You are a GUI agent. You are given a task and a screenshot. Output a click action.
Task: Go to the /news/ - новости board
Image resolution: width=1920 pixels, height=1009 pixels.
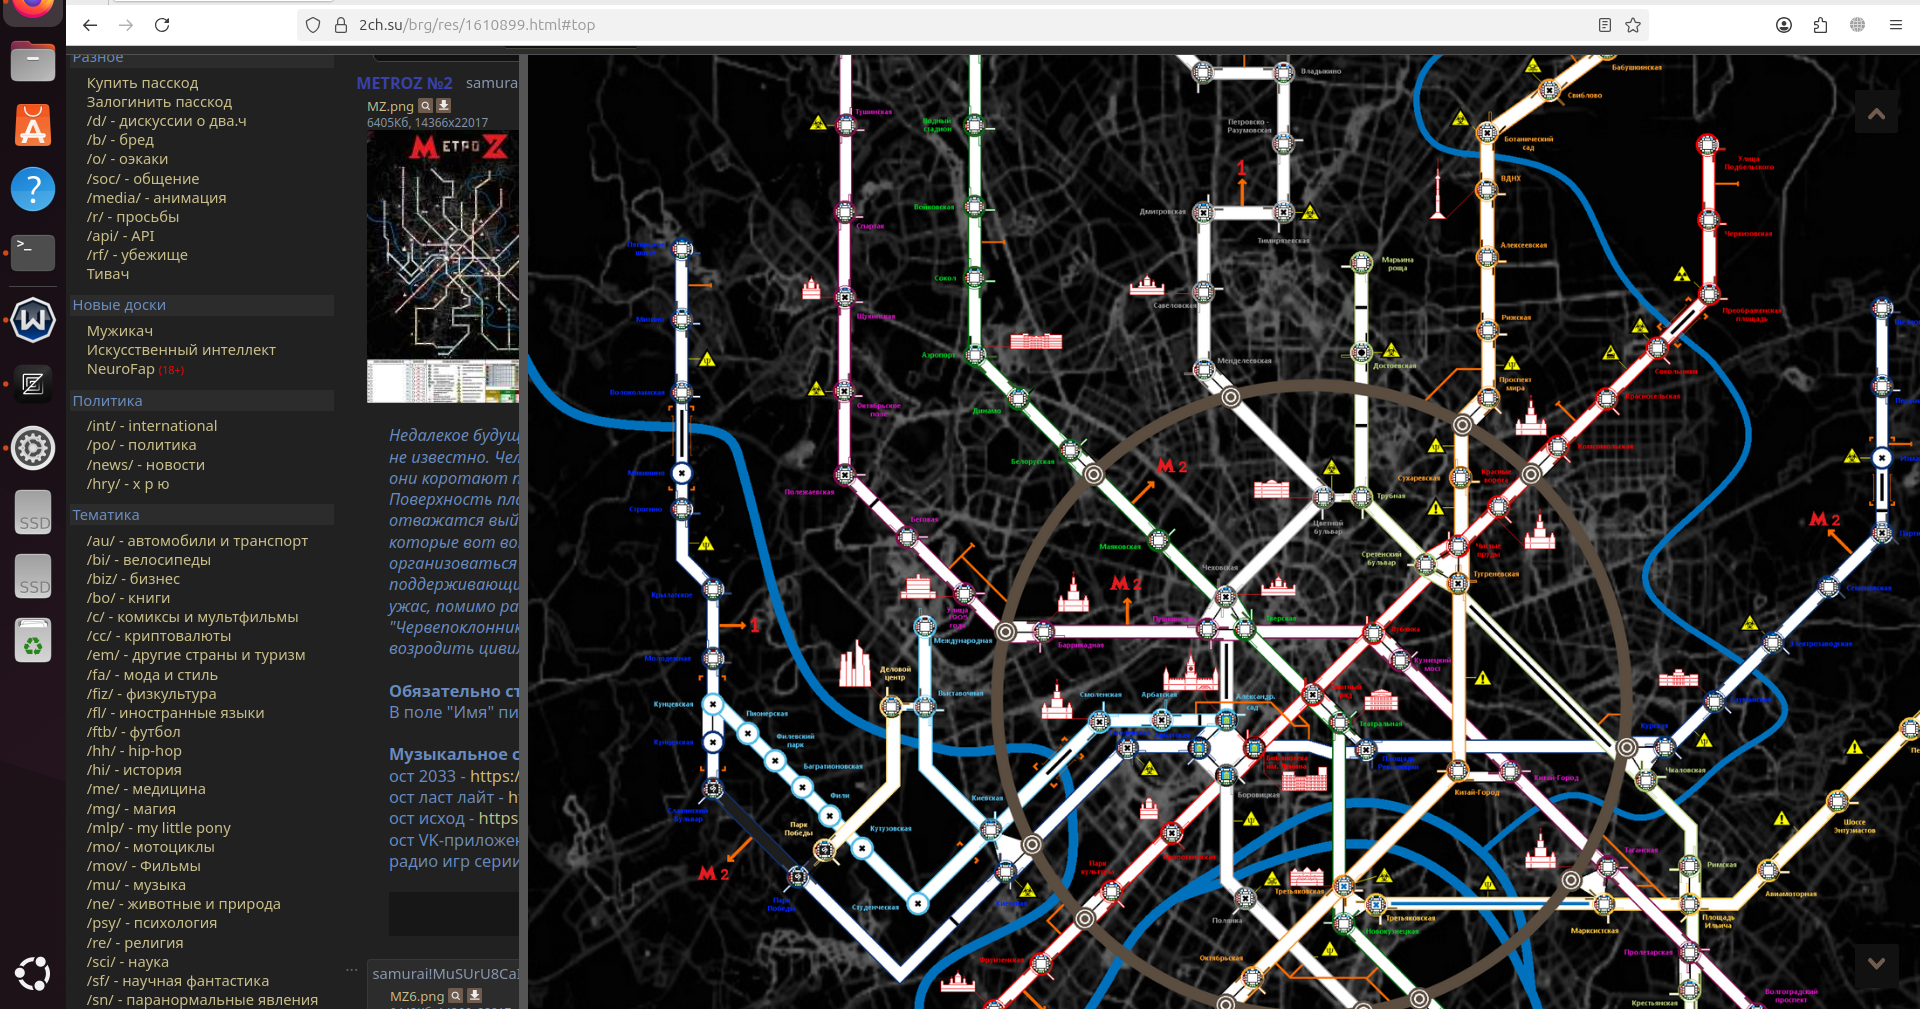click(146, 465)
